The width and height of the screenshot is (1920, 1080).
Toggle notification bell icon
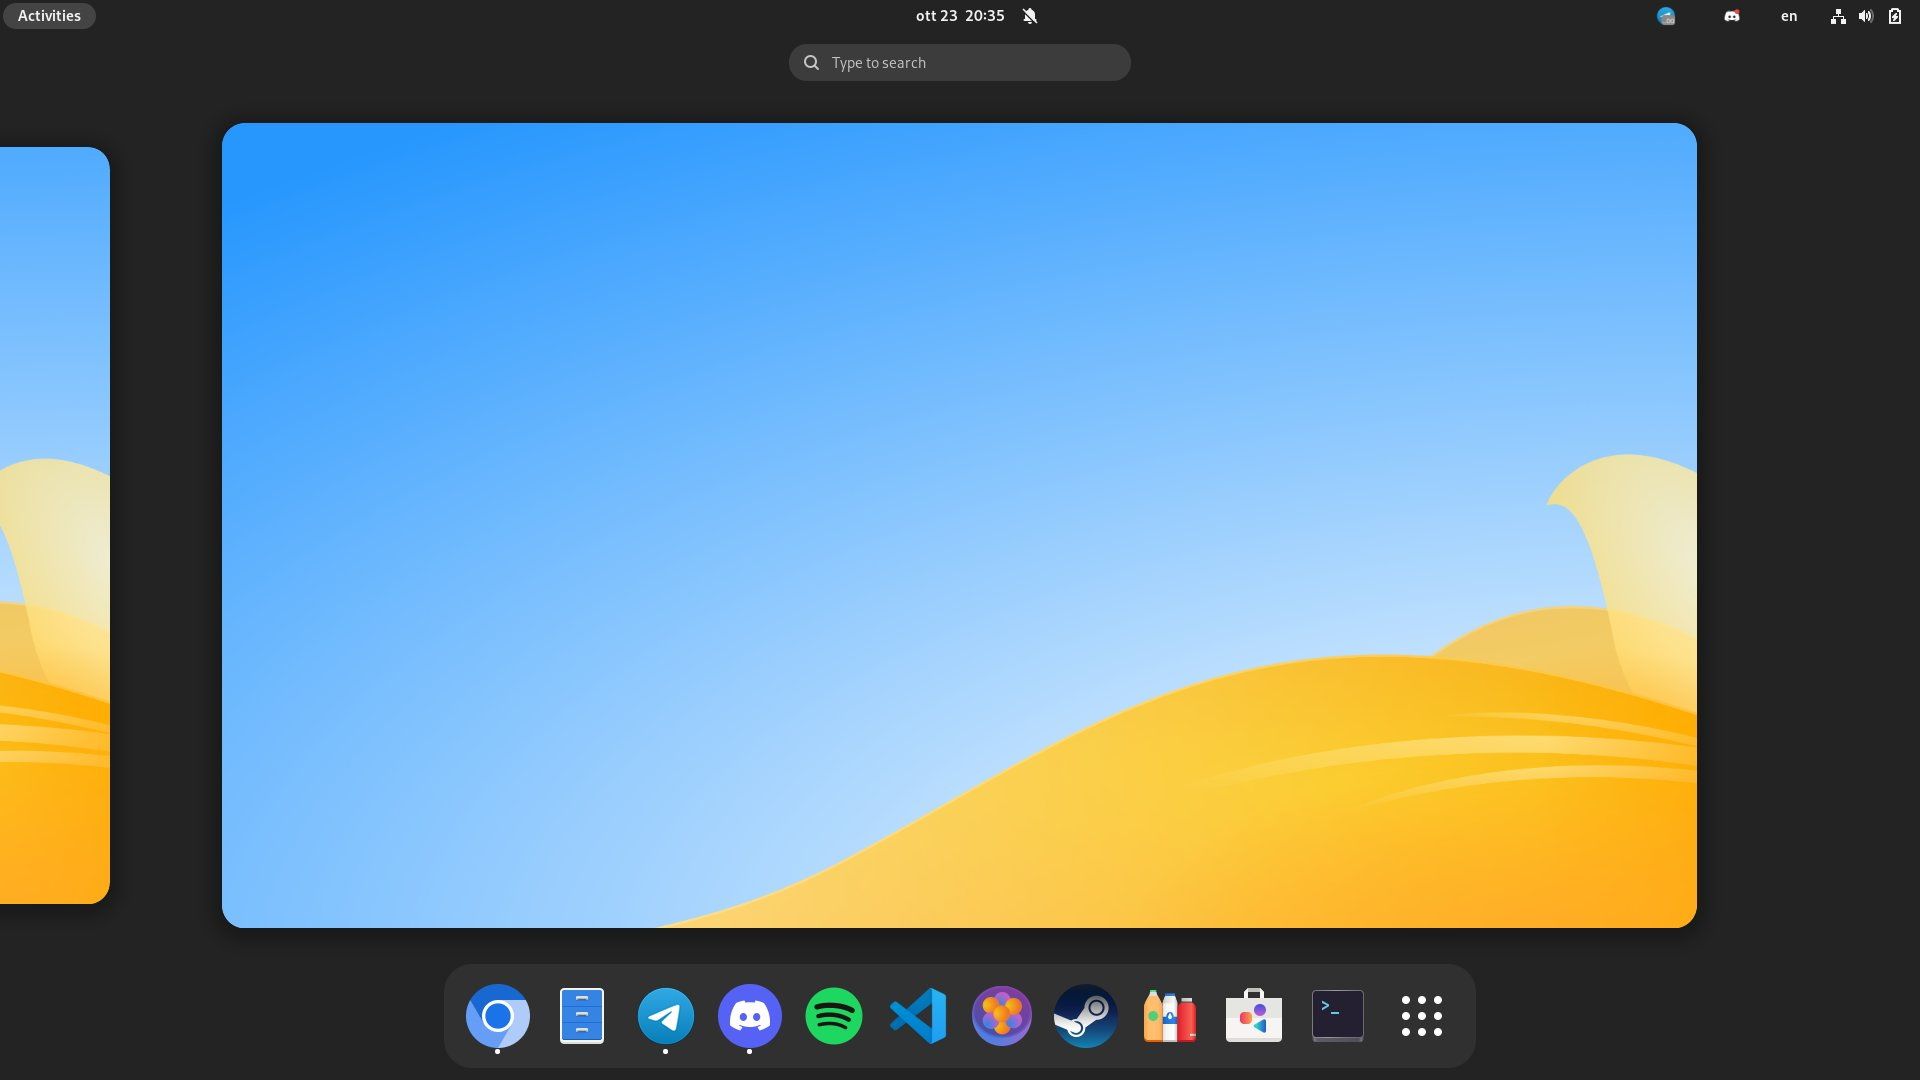1030,16
